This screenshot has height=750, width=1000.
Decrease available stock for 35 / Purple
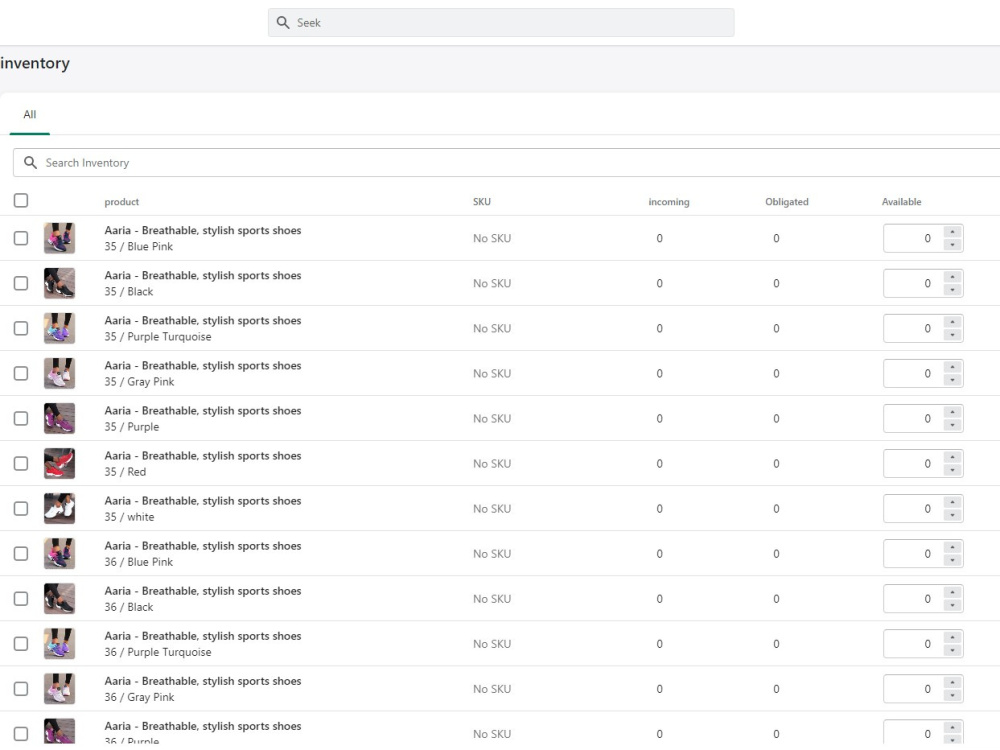[x=952, y=425]
